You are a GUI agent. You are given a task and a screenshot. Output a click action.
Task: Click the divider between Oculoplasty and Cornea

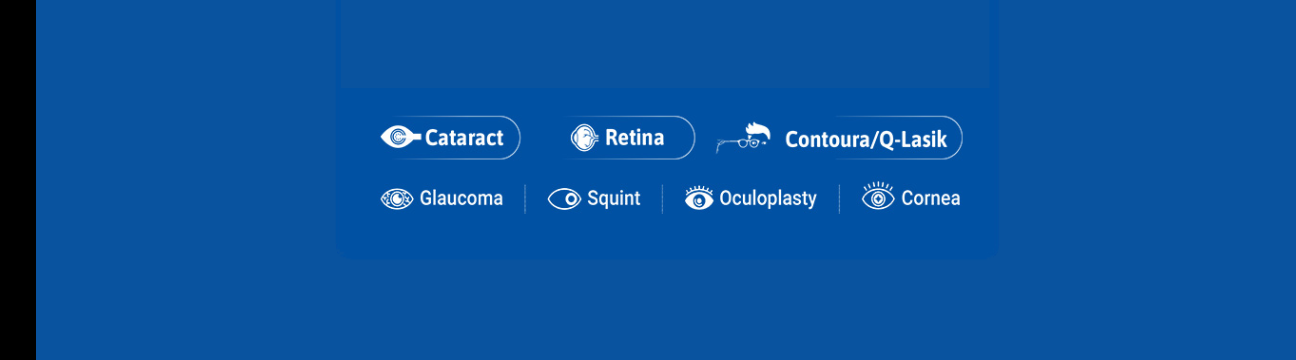(839, 199)
